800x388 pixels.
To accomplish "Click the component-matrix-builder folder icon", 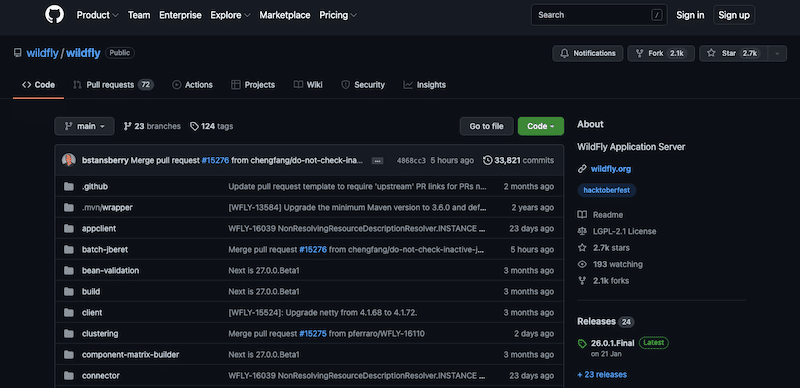I will (x=69, y=354).
